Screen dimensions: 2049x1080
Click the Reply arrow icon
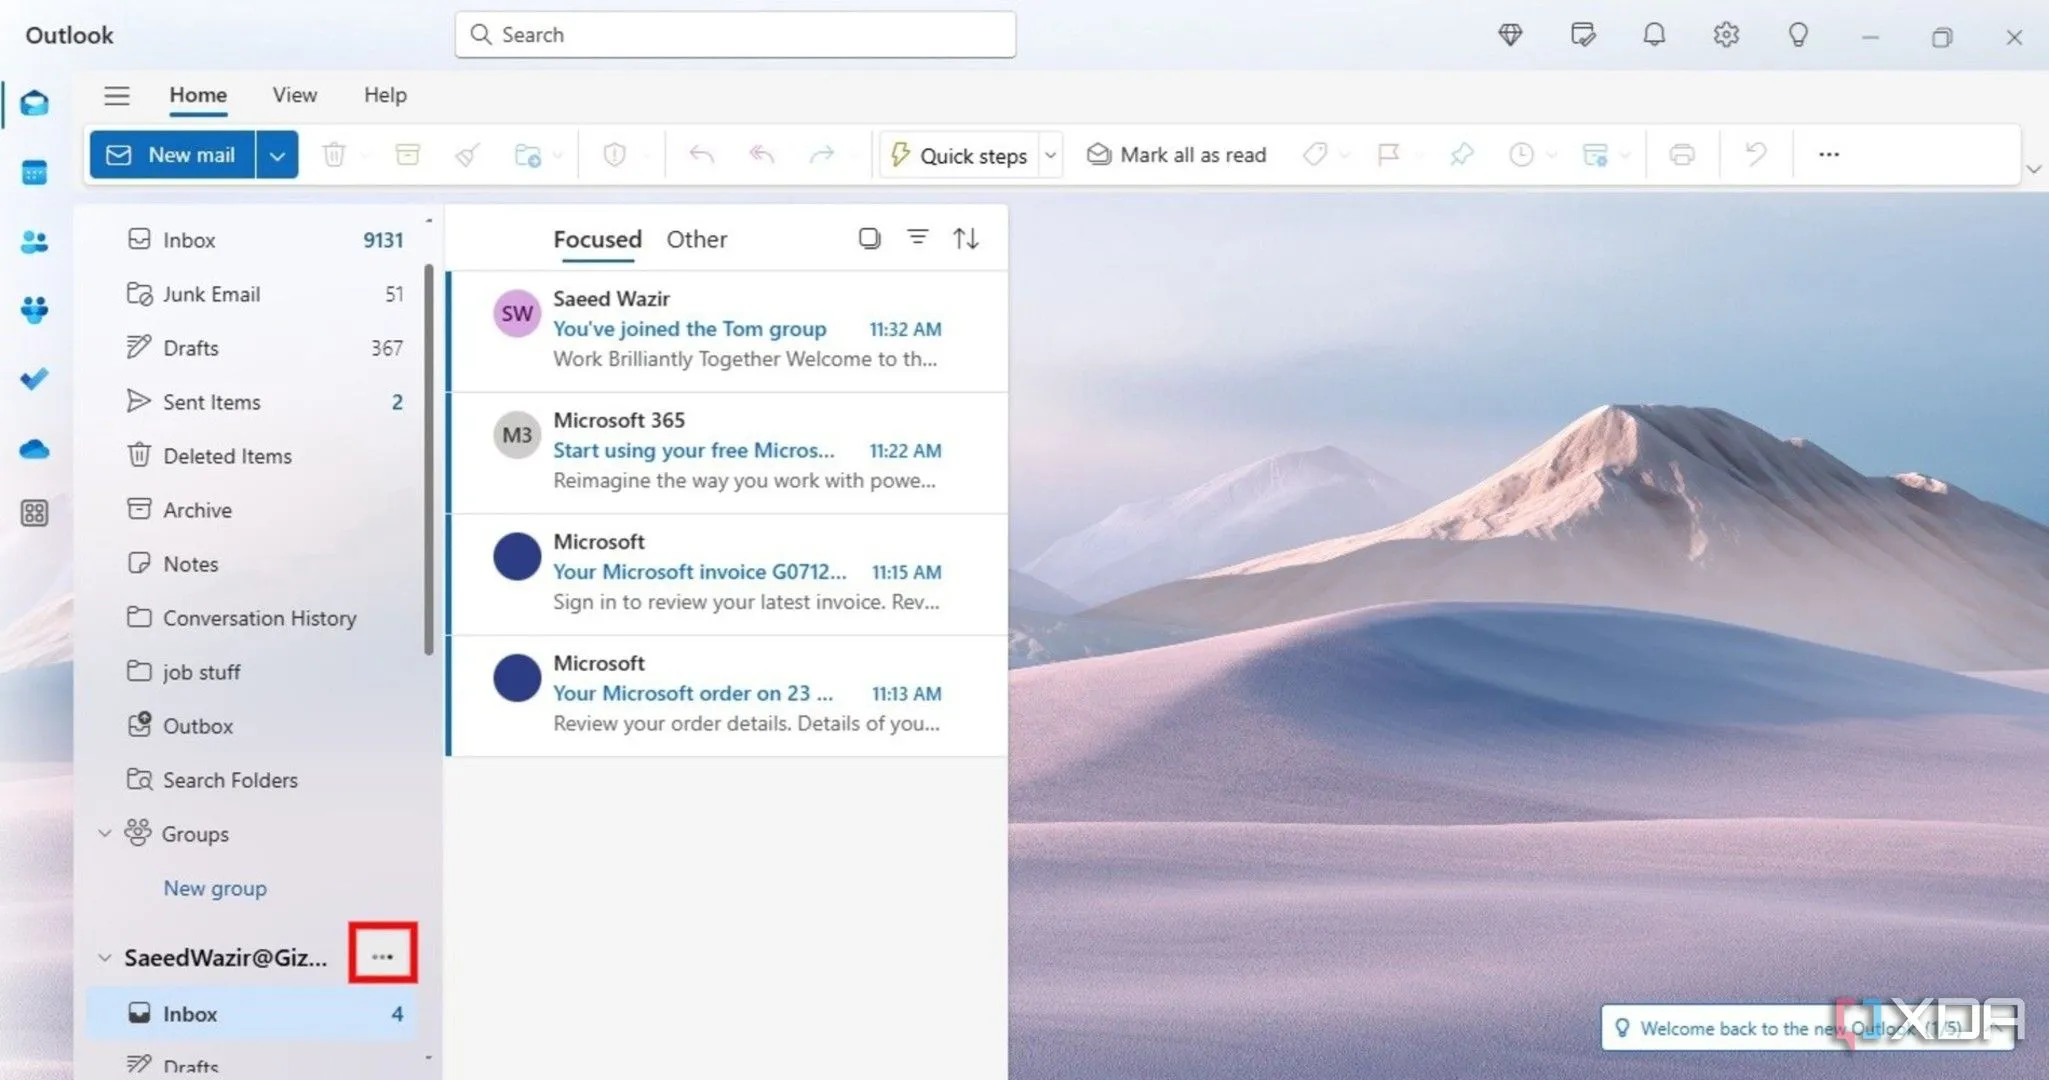(x=702, y=155)
